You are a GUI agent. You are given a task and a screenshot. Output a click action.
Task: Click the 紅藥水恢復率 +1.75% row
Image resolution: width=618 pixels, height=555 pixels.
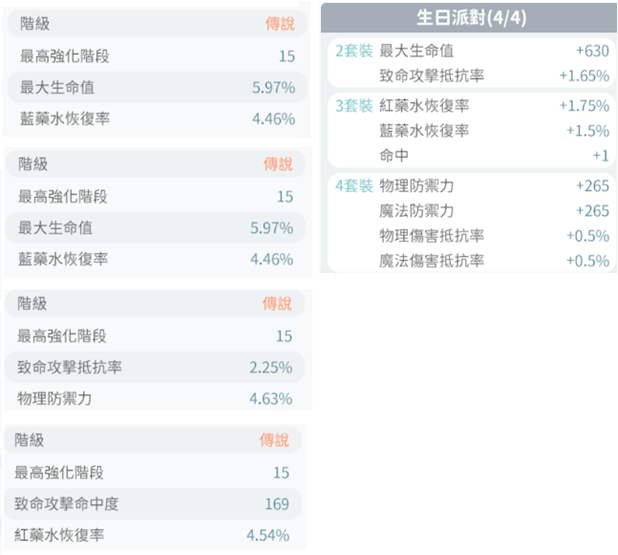point(494,106)
